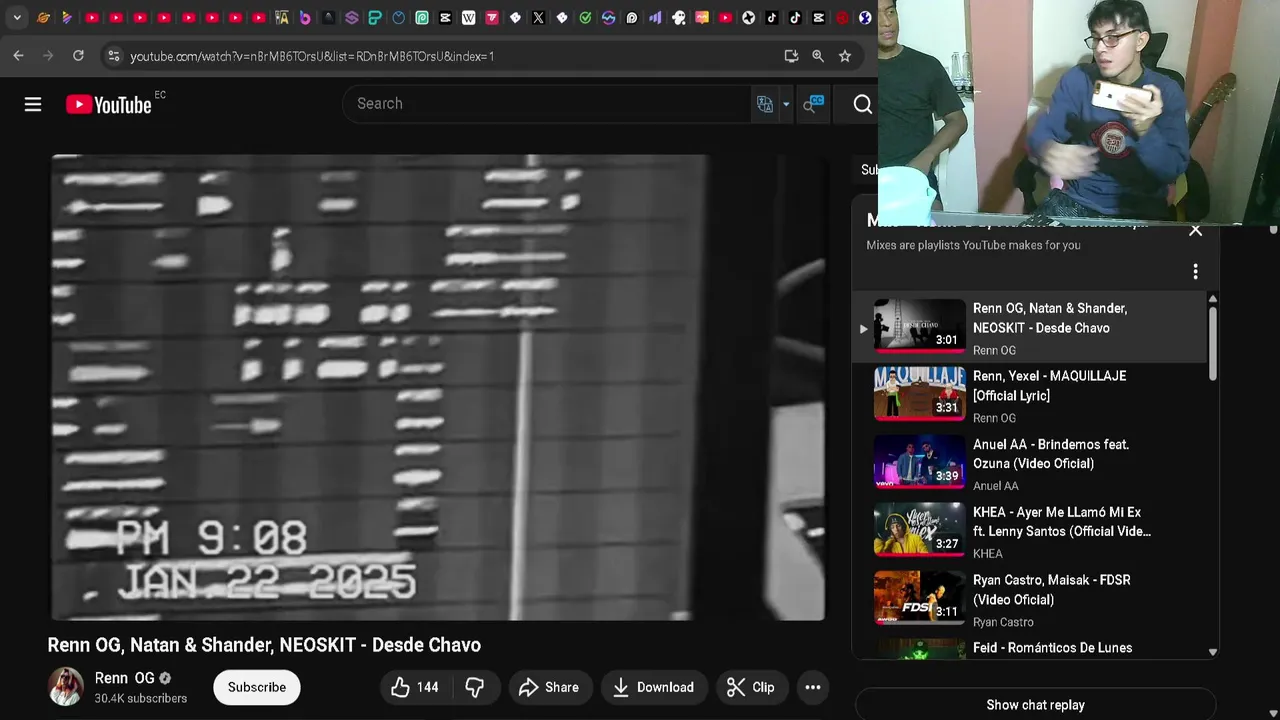Go back with browser back arrow
This screenshot has width=1280, height=720.
(x=18, y=56)
